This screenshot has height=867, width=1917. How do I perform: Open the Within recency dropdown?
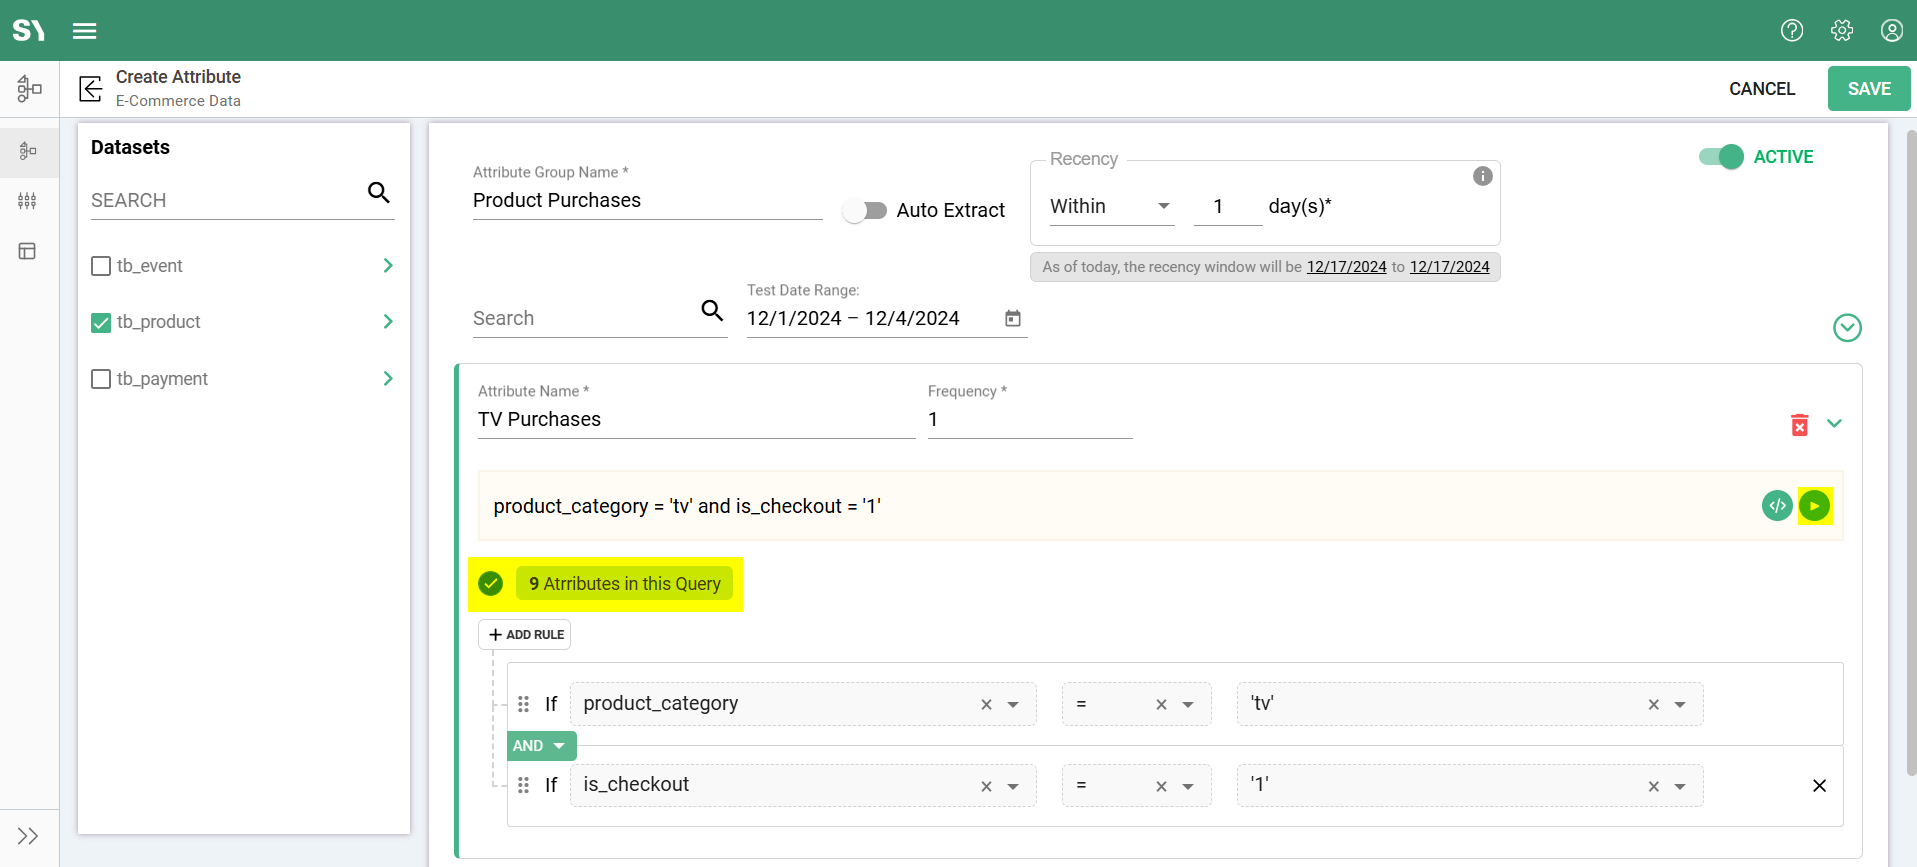click(1110, 207)
